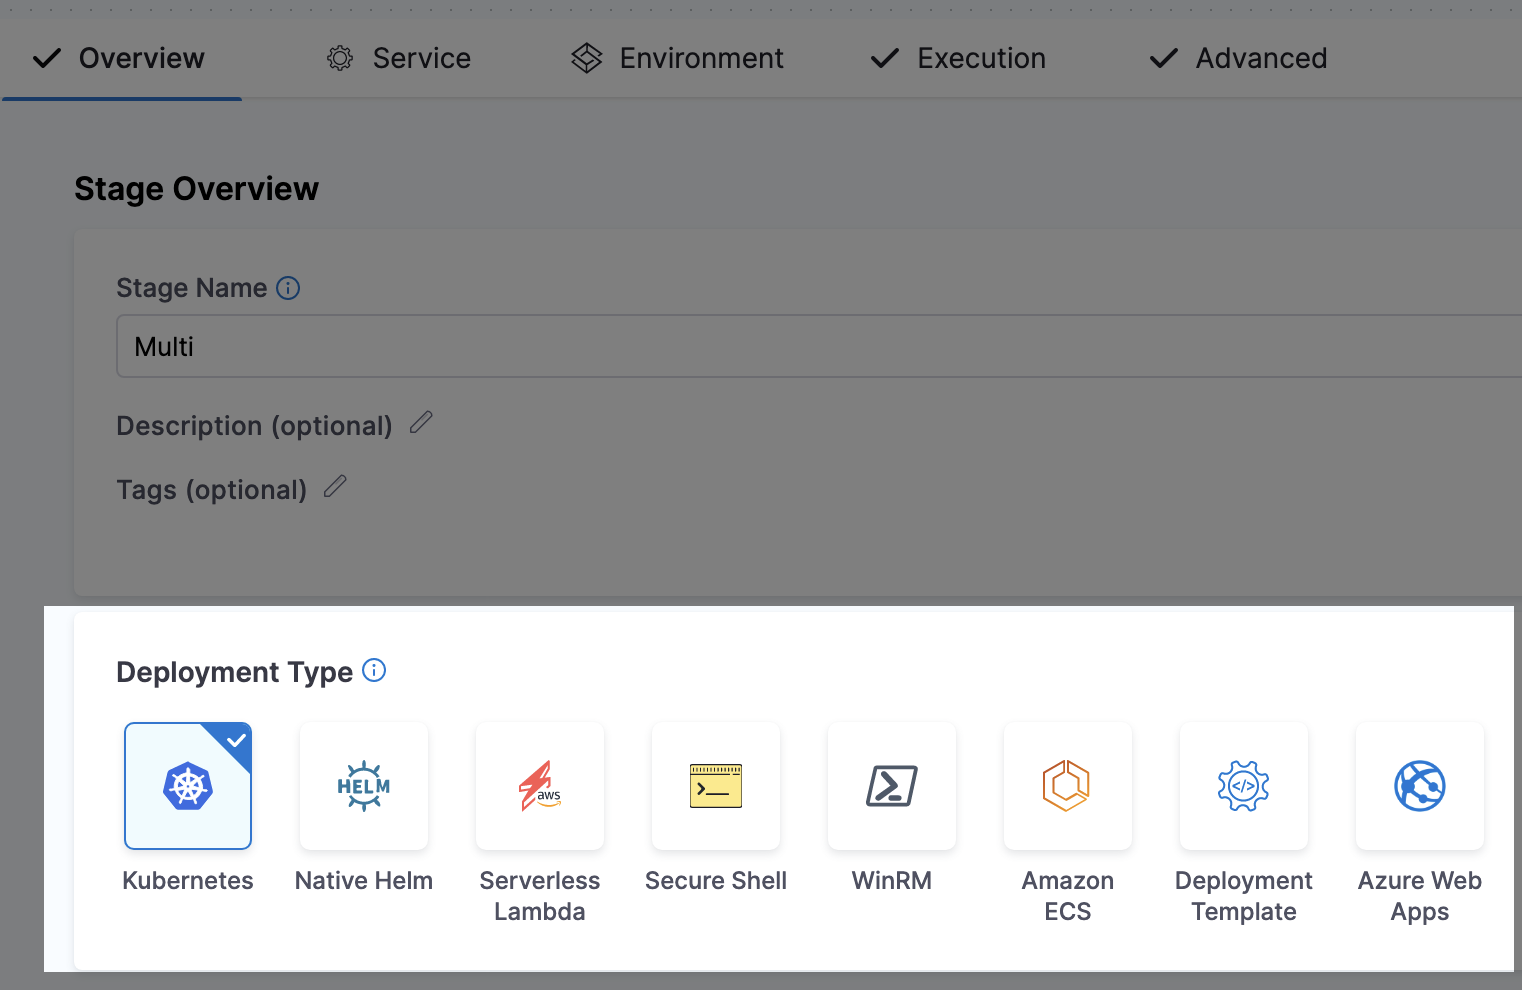
Task: Choose the WinRM deployment icon
Action: [x=892, y=786]
